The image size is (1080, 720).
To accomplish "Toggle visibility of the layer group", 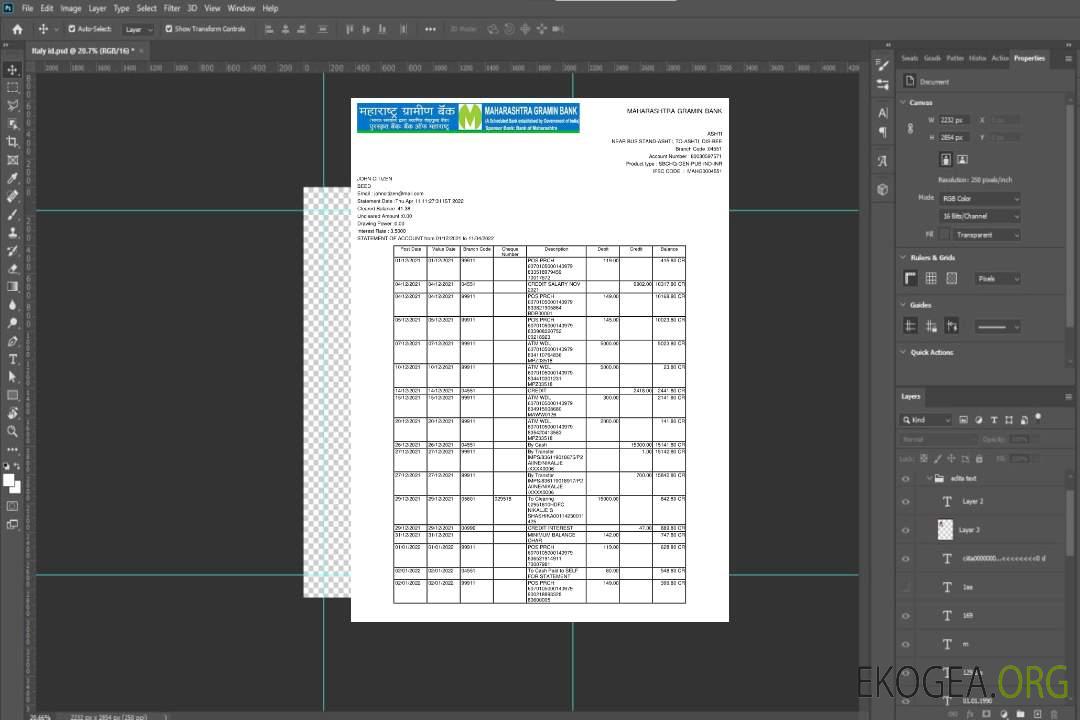I will coord(906,478).
